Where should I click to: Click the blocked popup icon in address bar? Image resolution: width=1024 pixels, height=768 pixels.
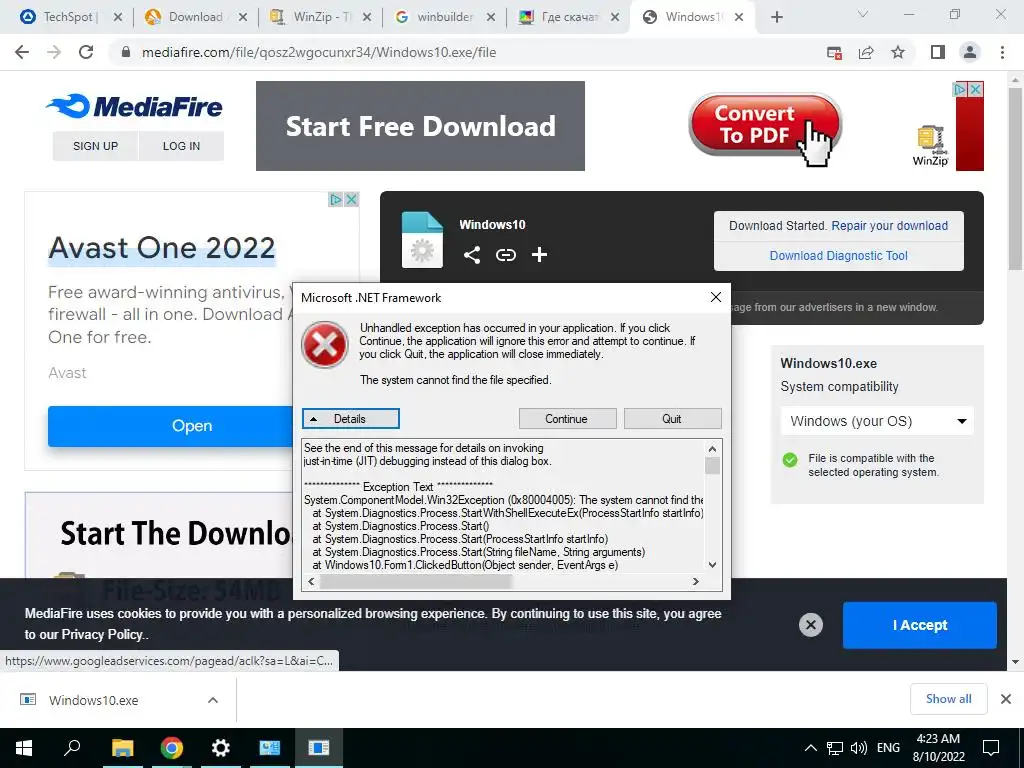[834, 53]
